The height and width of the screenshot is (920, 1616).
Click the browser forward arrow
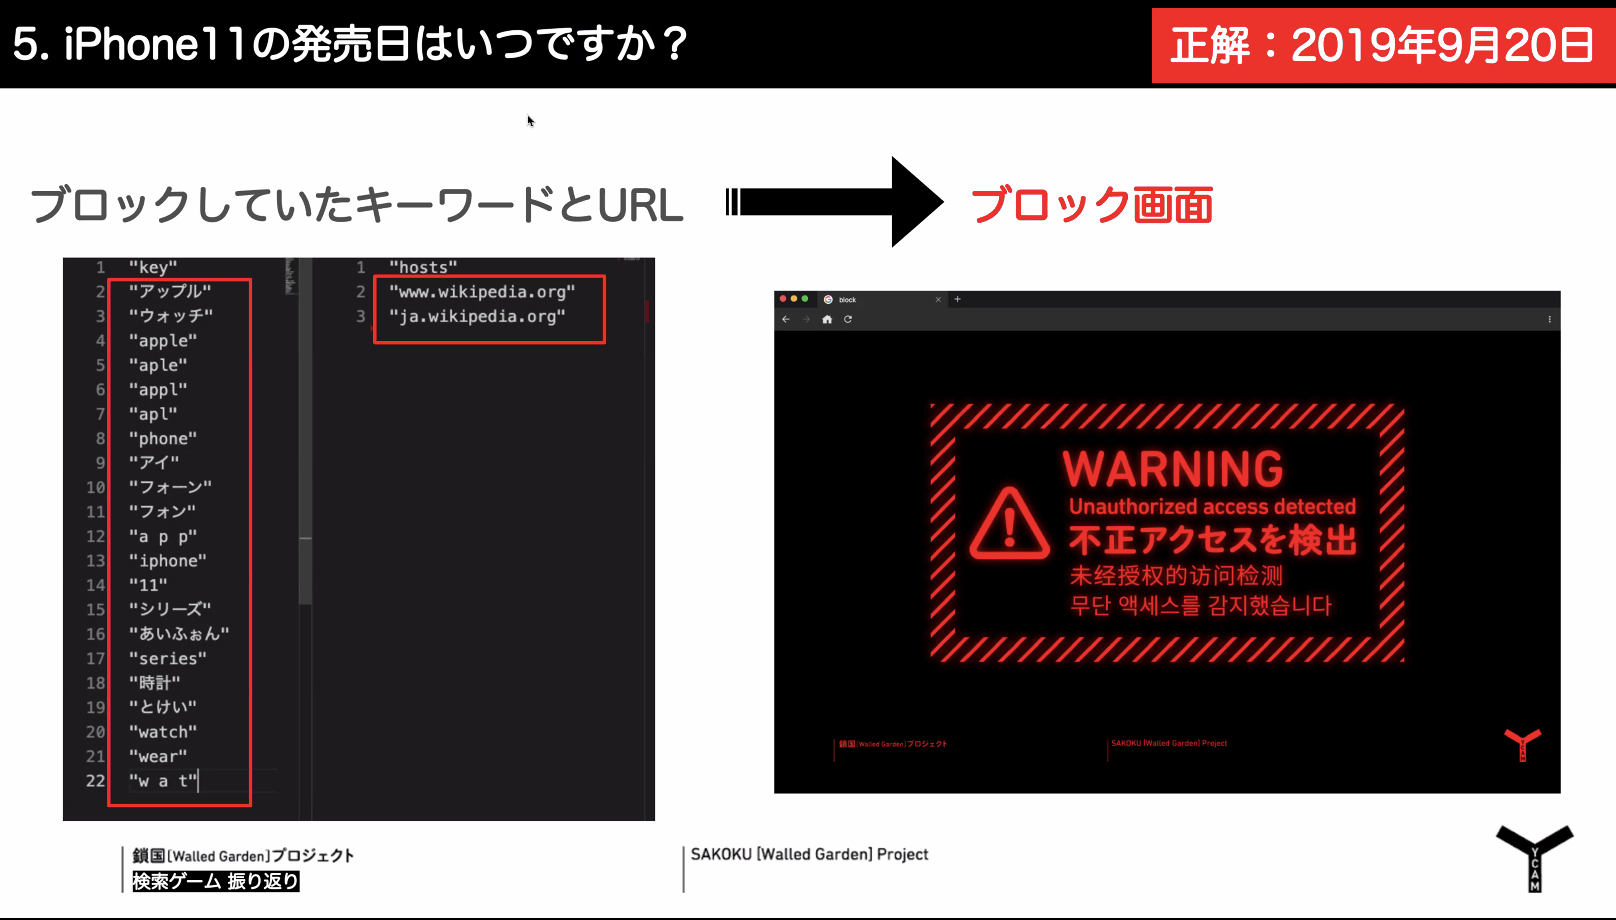click(x=806, y=319)
